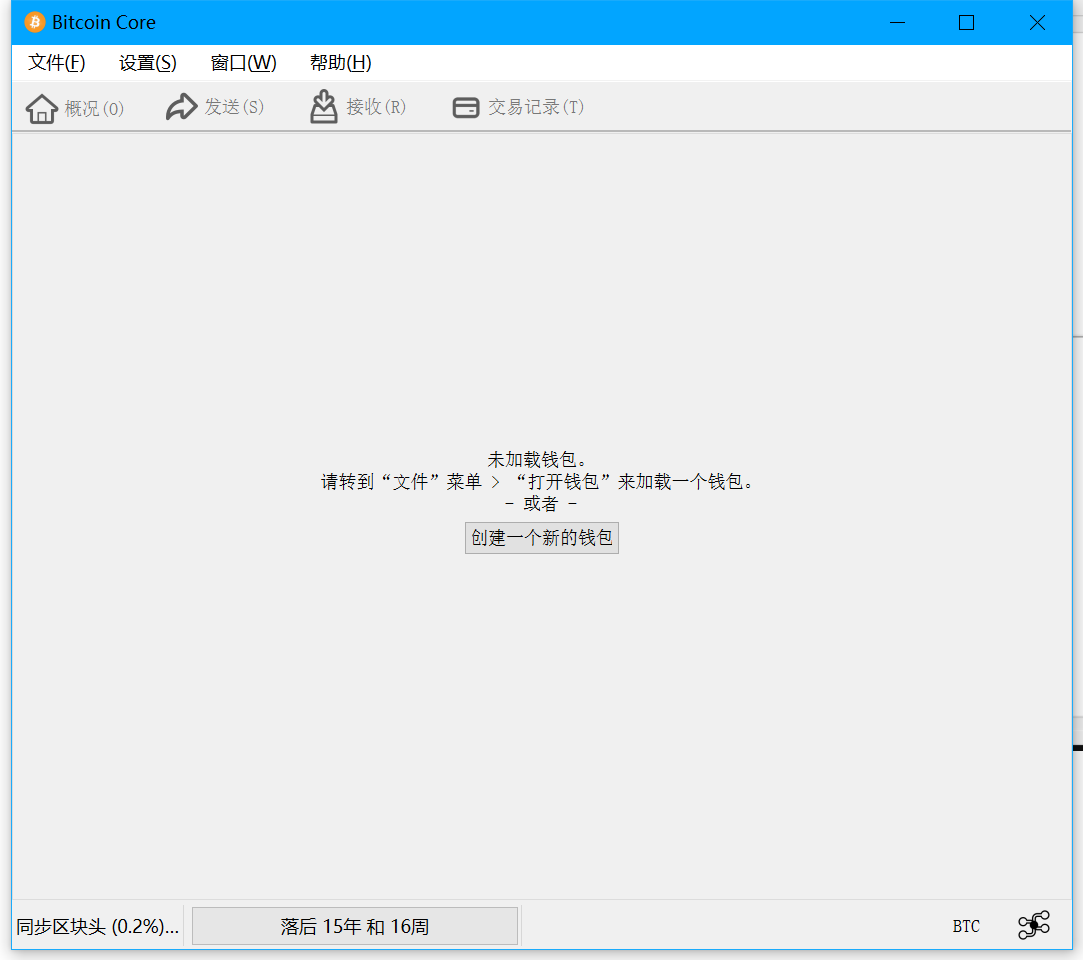Open the 设置(S) menu
1083x960 pixels.
coord(148,63)
